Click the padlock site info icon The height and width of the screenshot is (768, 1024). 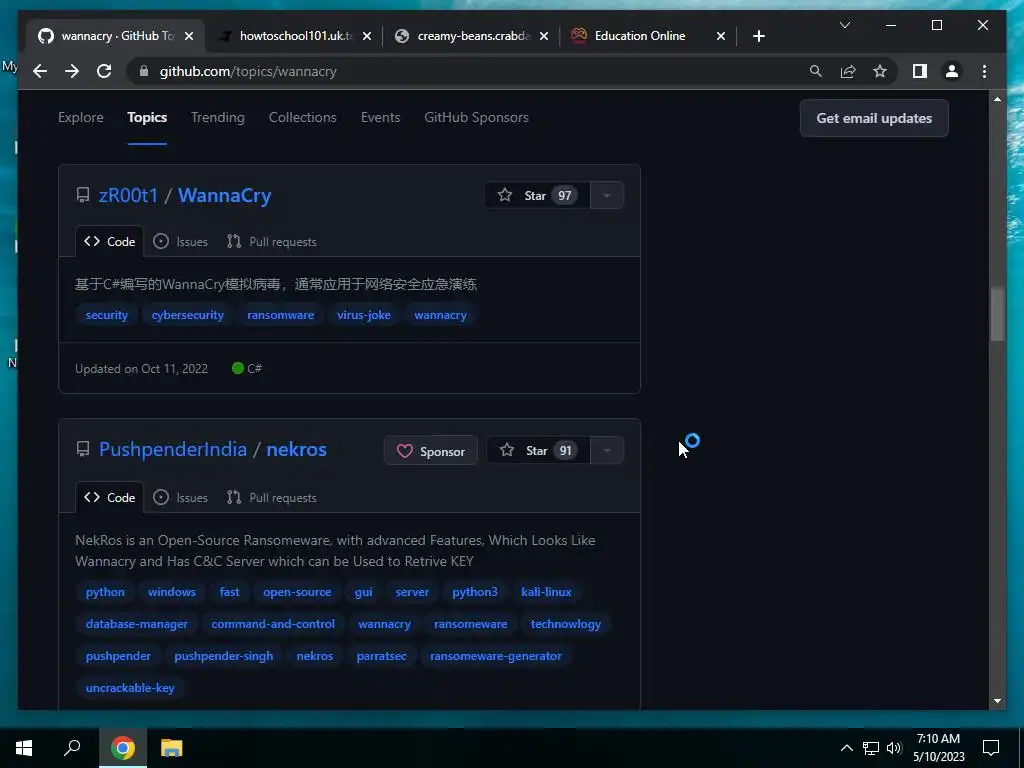(x=144, y=71)
